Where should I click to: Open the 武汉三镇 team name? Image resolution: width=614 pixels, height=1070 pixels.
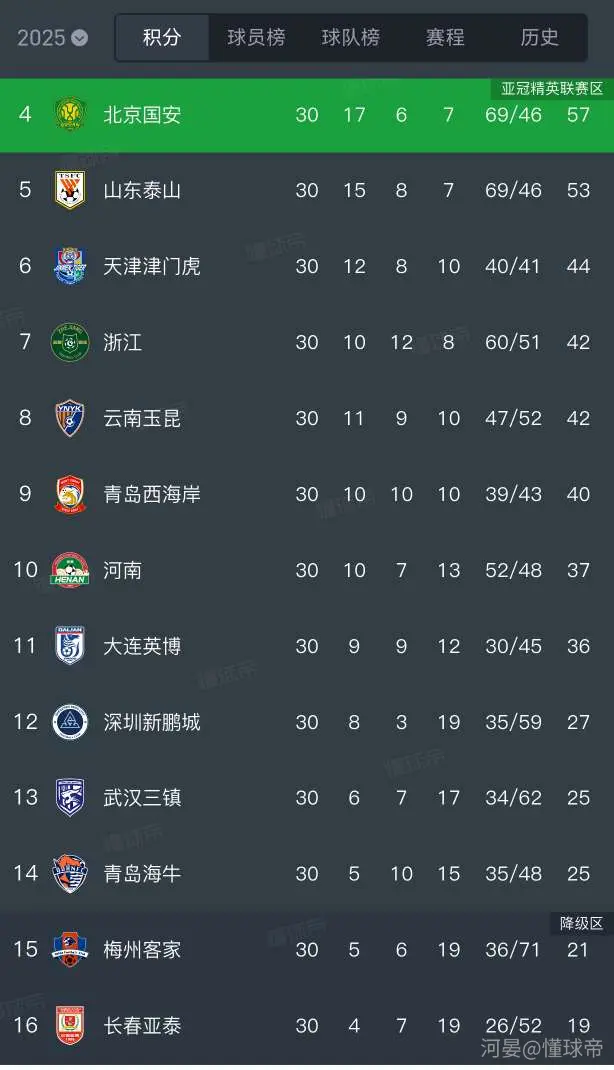pos(142,798)
